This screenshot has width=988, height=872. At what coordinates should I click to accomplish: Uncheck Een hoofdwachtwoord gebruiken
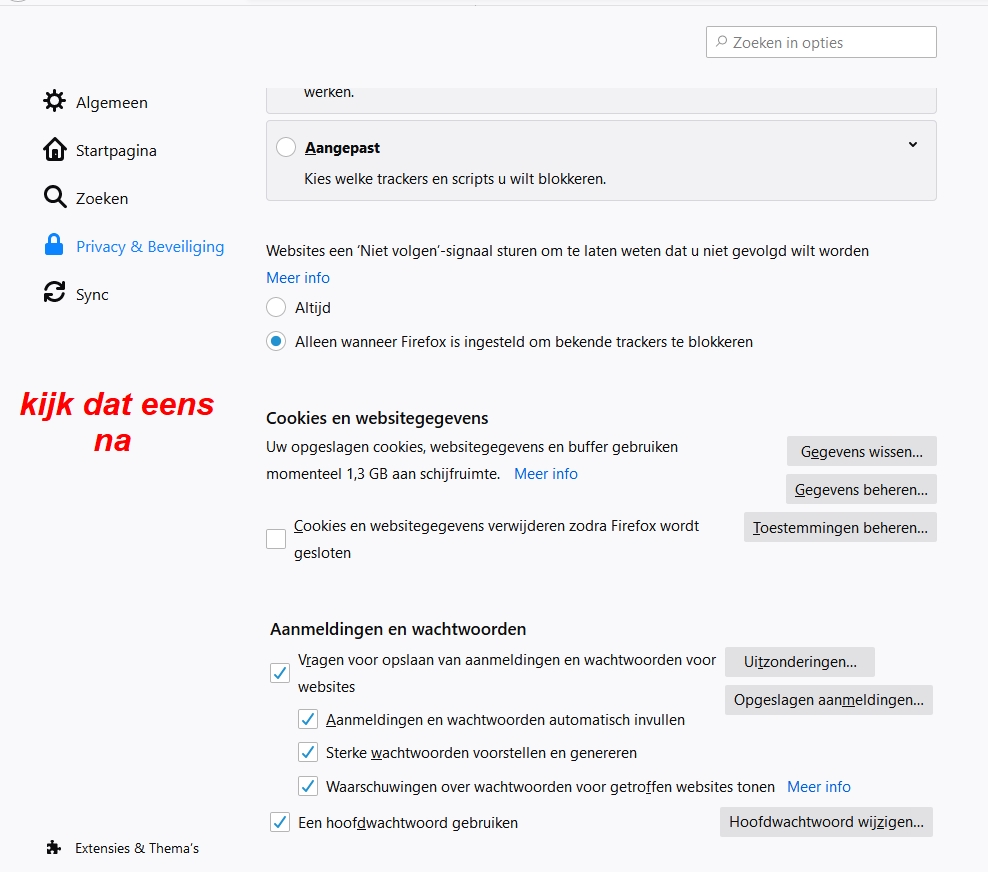click(x=280, y=823)
